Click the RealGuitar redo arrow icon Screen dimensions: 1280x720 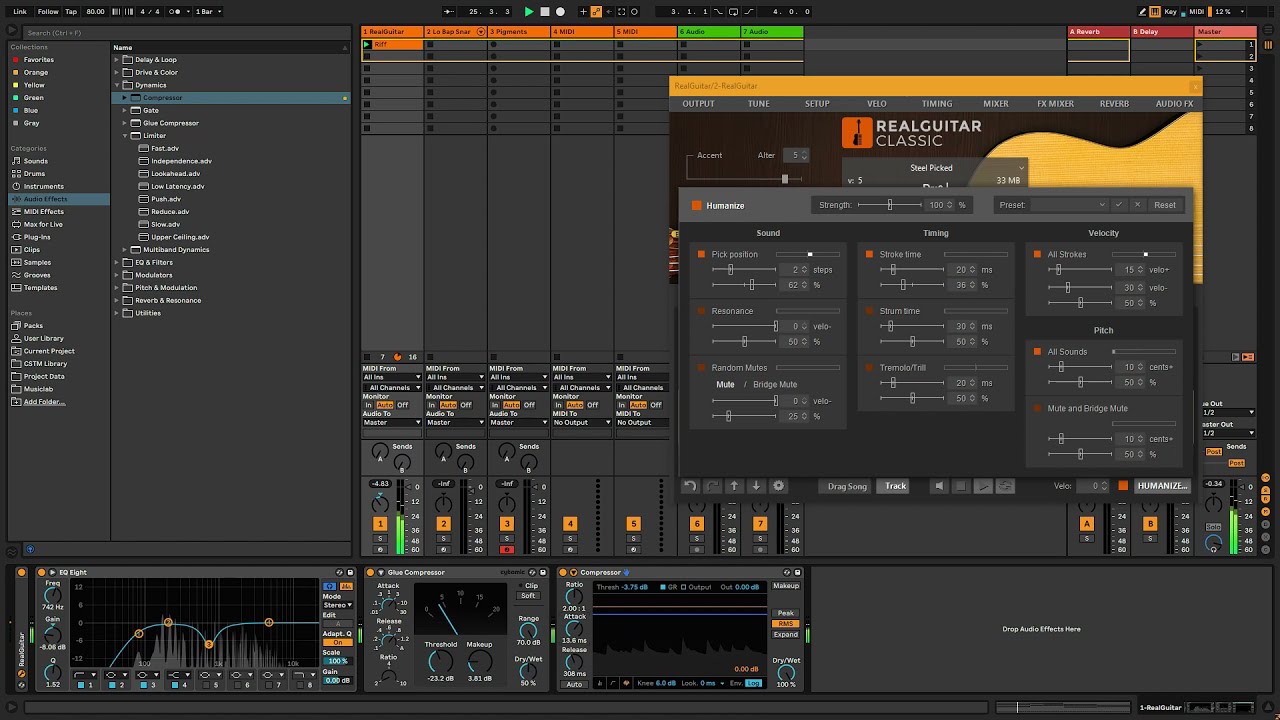tap(712, 486)
